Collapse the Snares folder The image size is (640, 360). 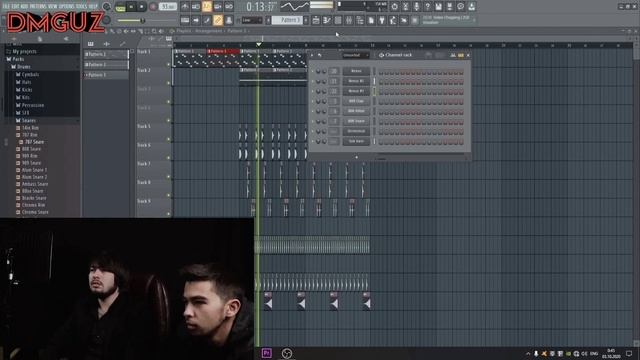pyautogui.click(x=28, y=120)
